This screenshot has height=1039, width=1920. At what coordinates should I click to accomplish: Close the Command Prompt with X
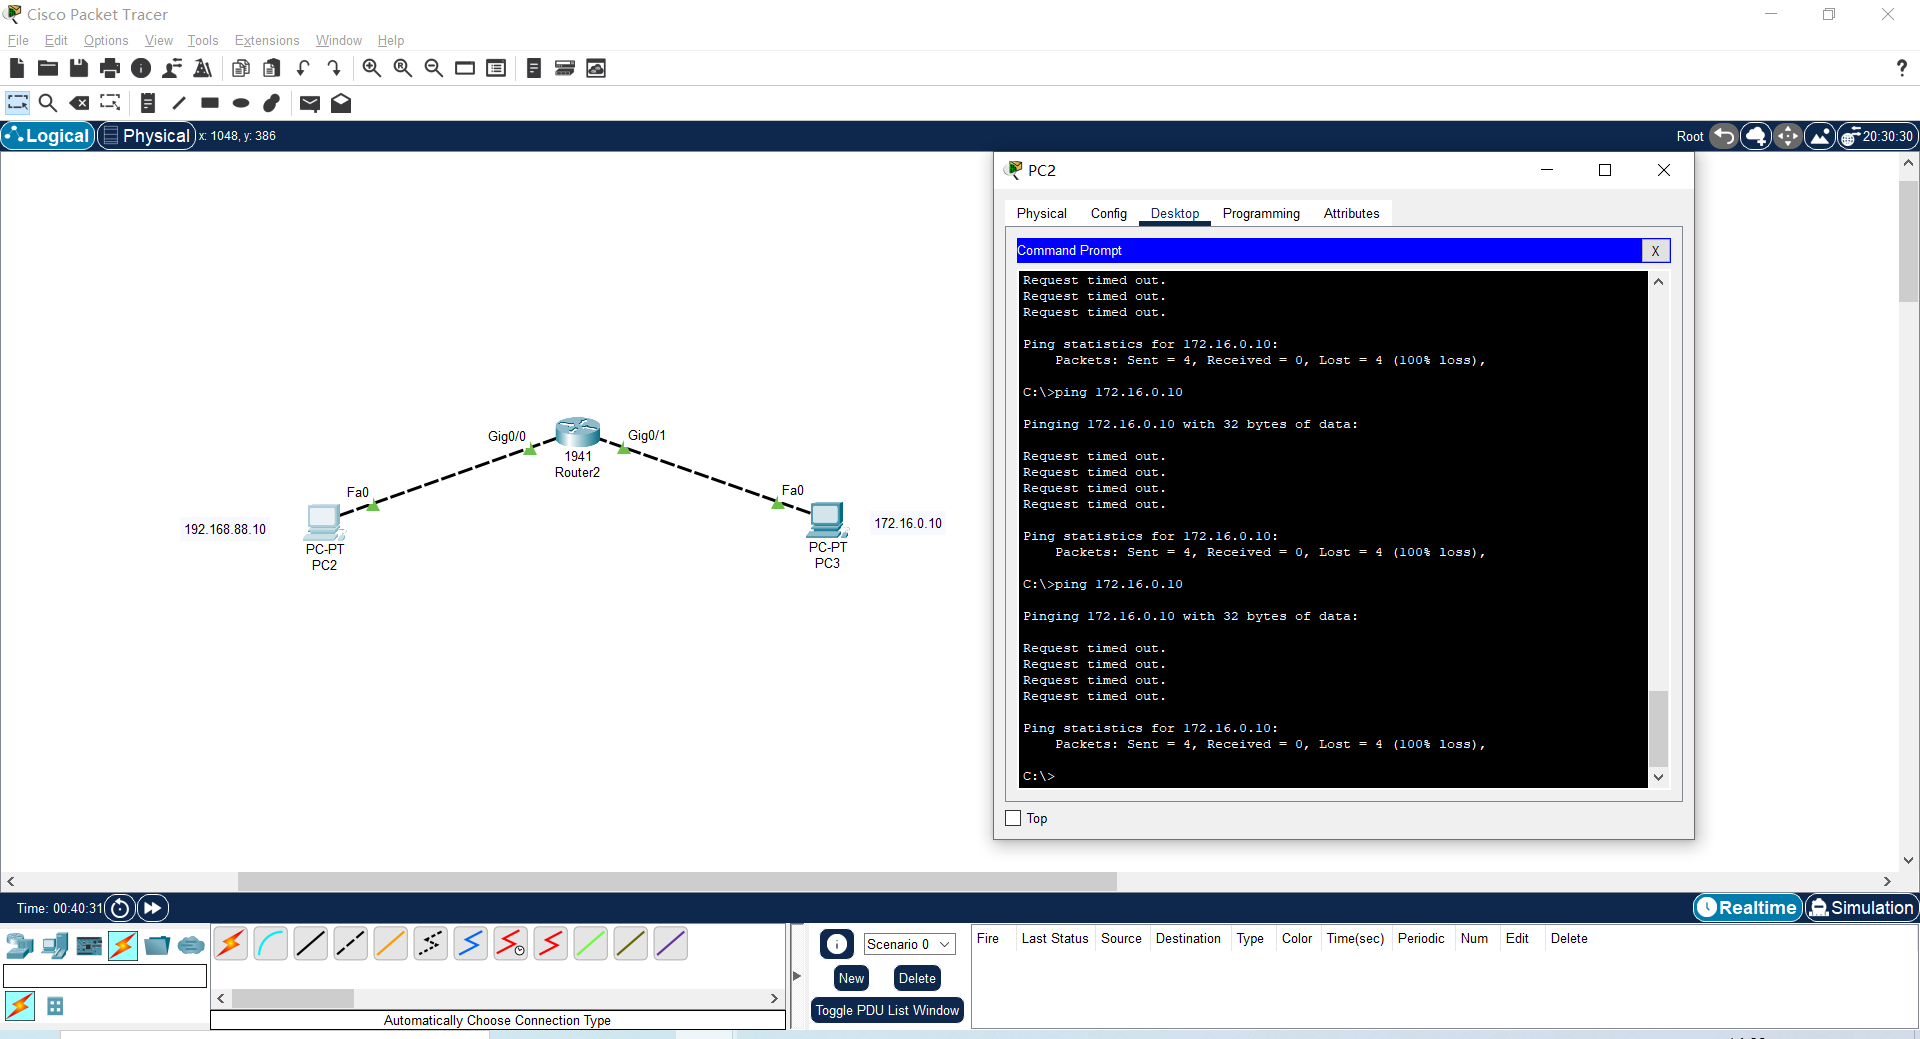click(1655, 251)
